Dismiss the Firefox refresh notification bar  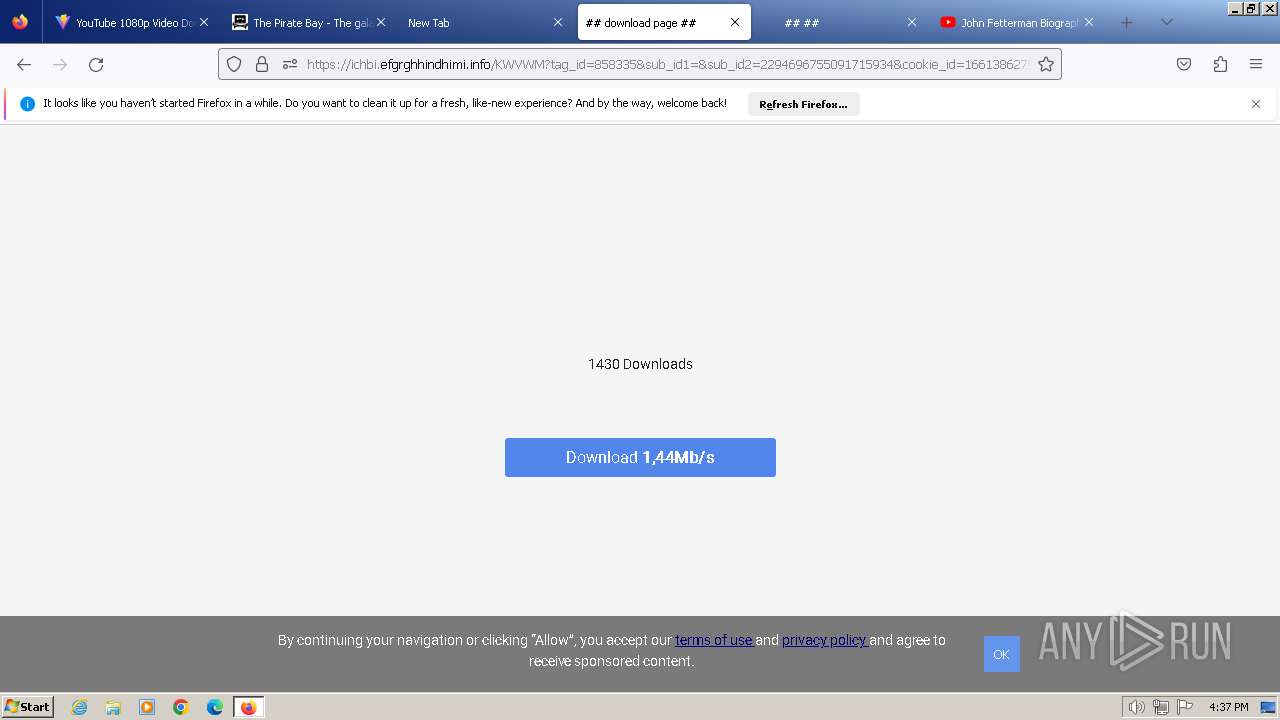(1256, 104)
